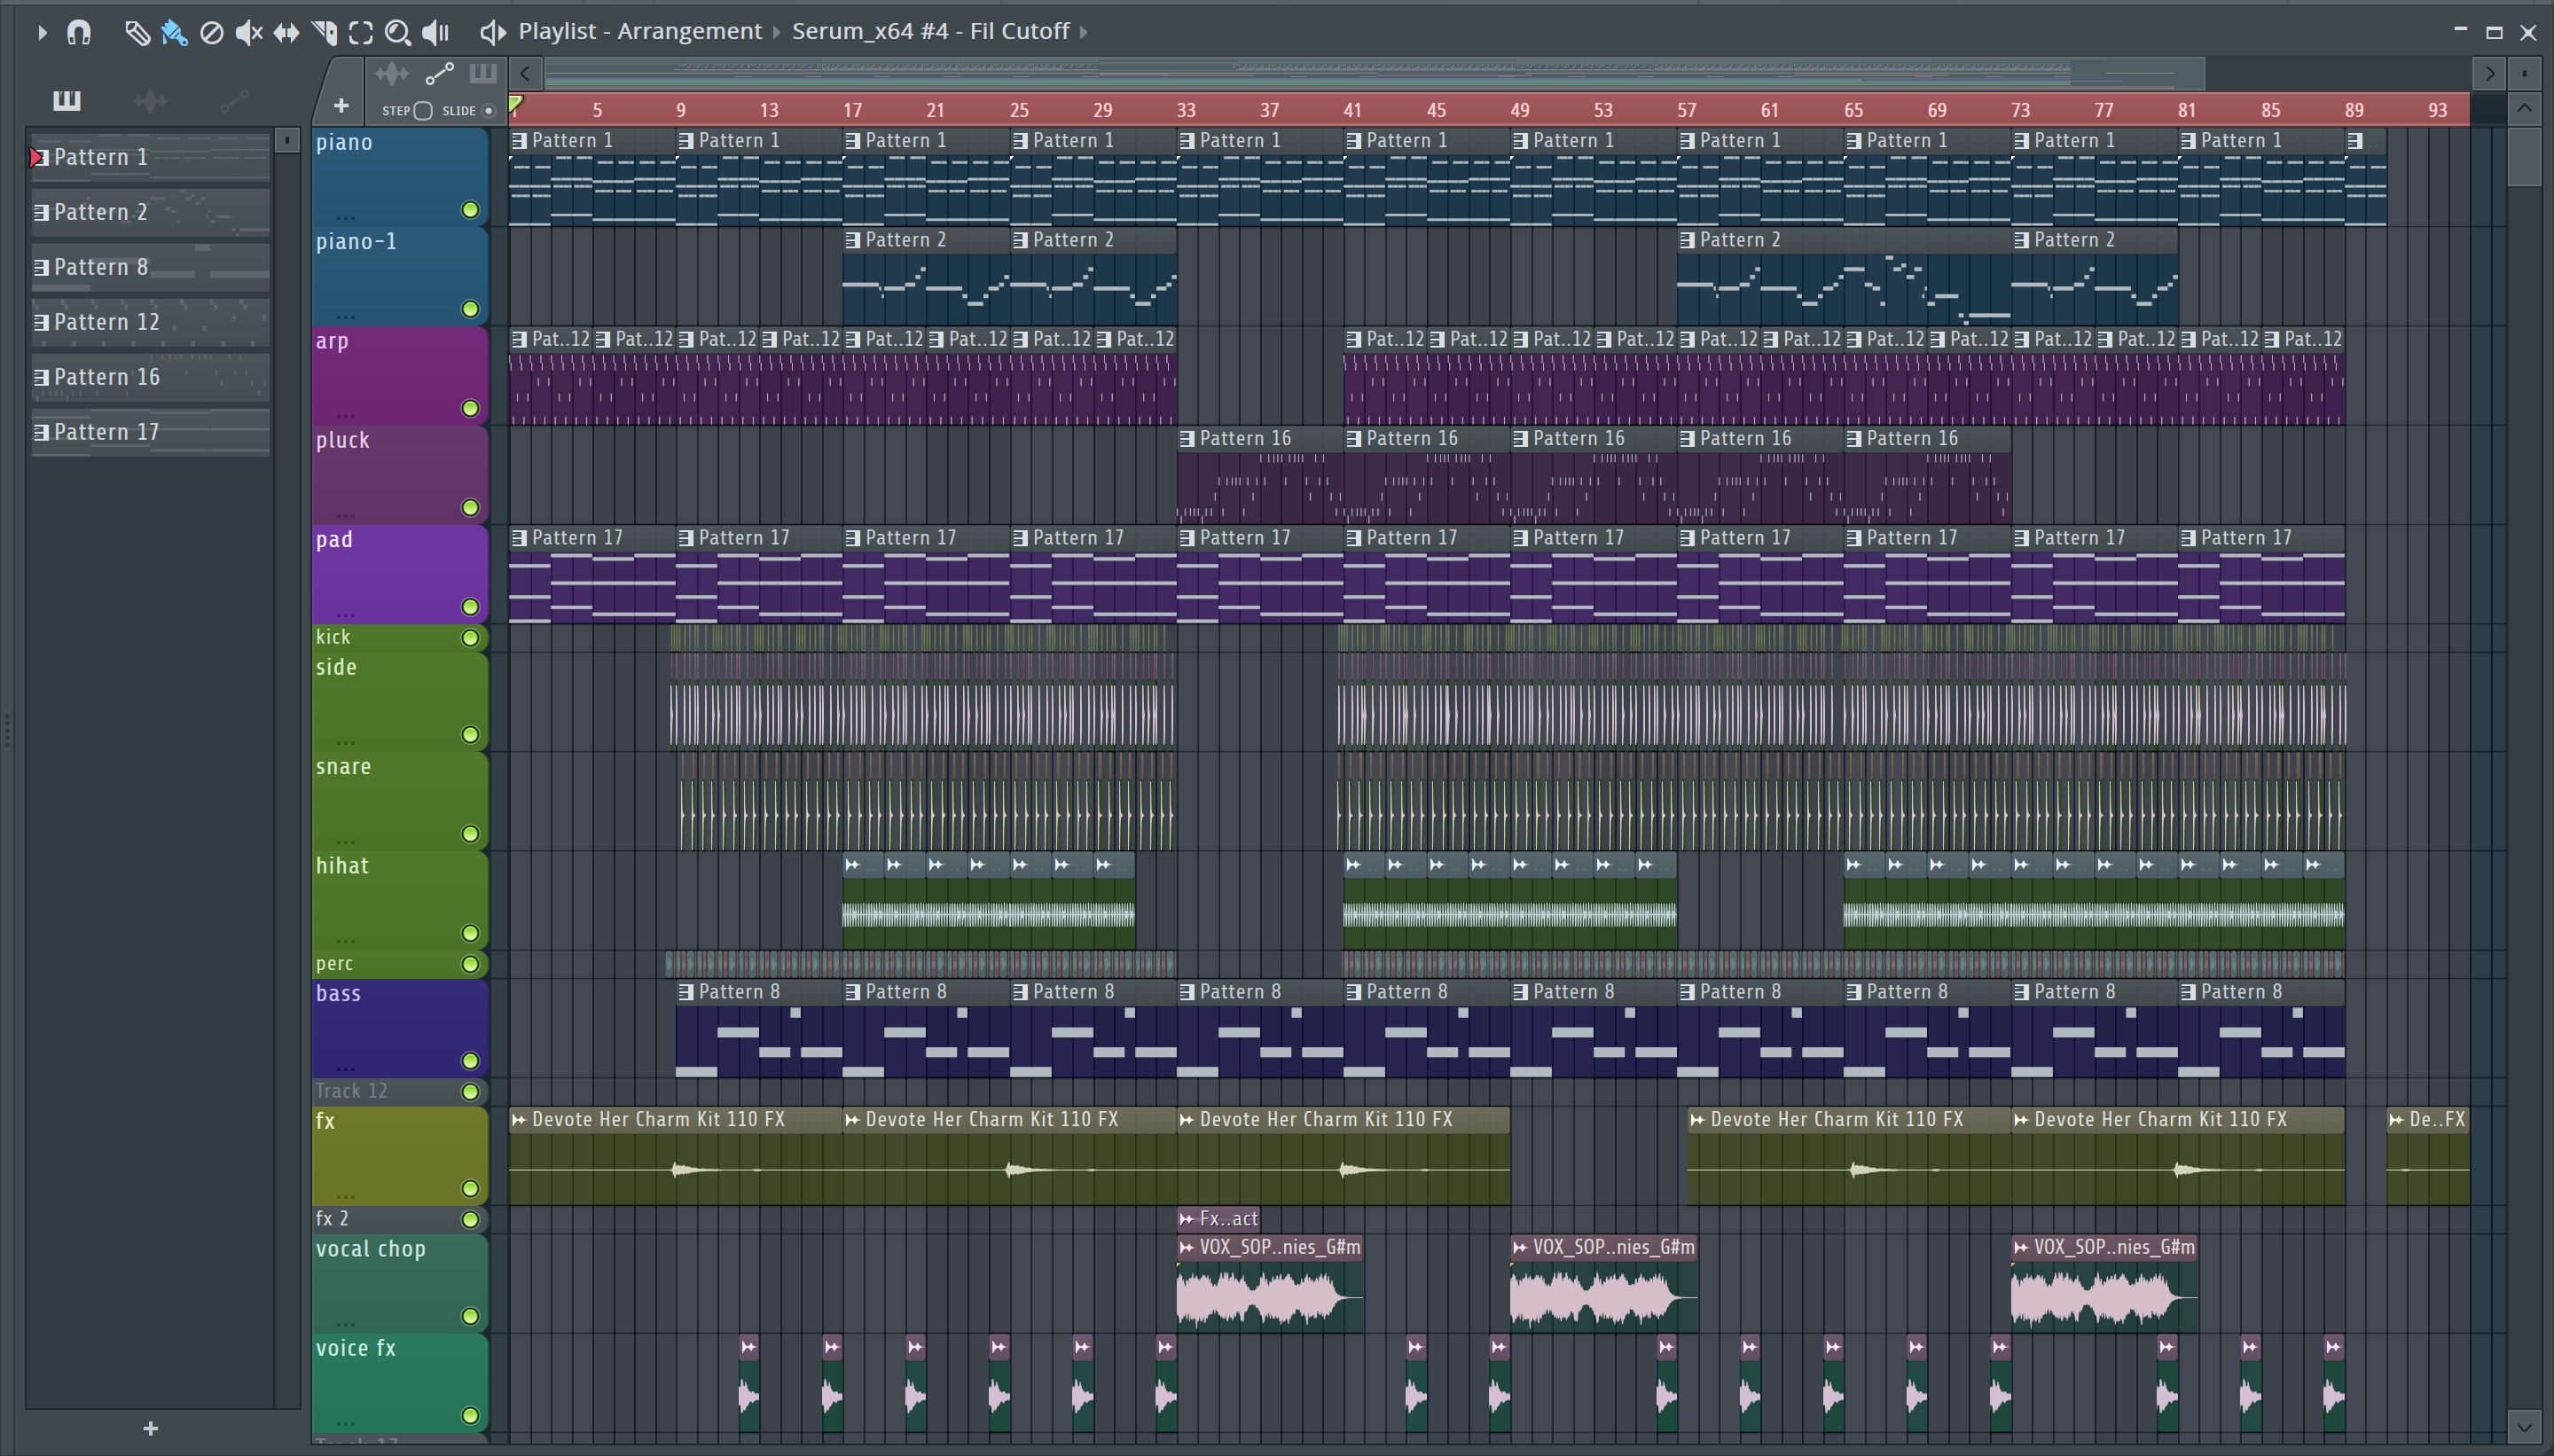
Task: Toggle the SLIDE mode radio button
Action: coord(489,110)
